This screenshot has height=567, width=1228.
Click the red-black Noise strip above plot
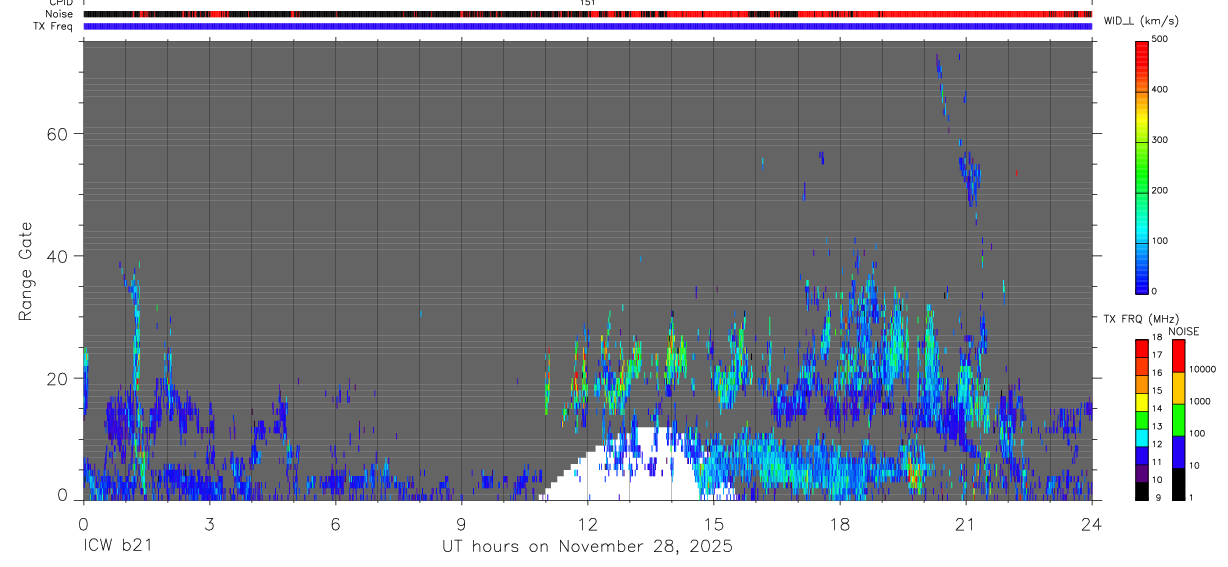[x=588, y=14]
